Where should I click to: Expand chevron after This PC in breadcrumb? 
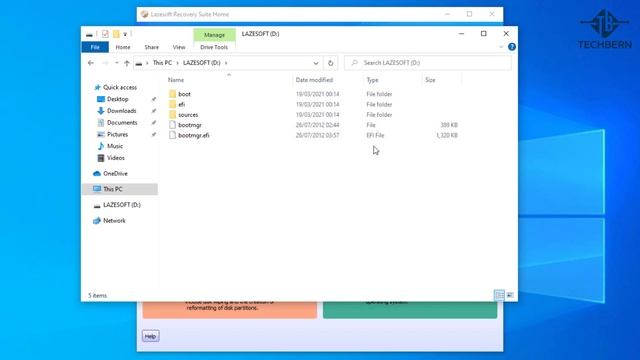[178, 63]
